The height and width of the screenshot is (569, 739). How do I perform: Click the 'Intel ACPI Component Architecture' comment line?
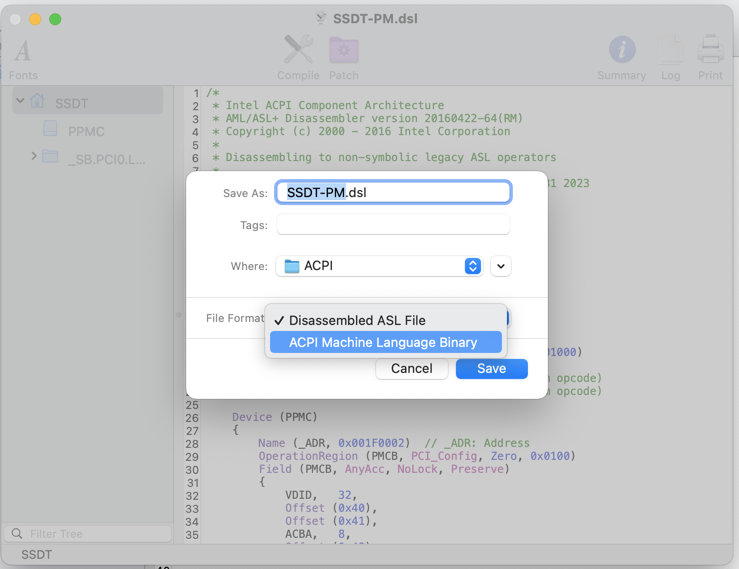[x=328, y=105]
